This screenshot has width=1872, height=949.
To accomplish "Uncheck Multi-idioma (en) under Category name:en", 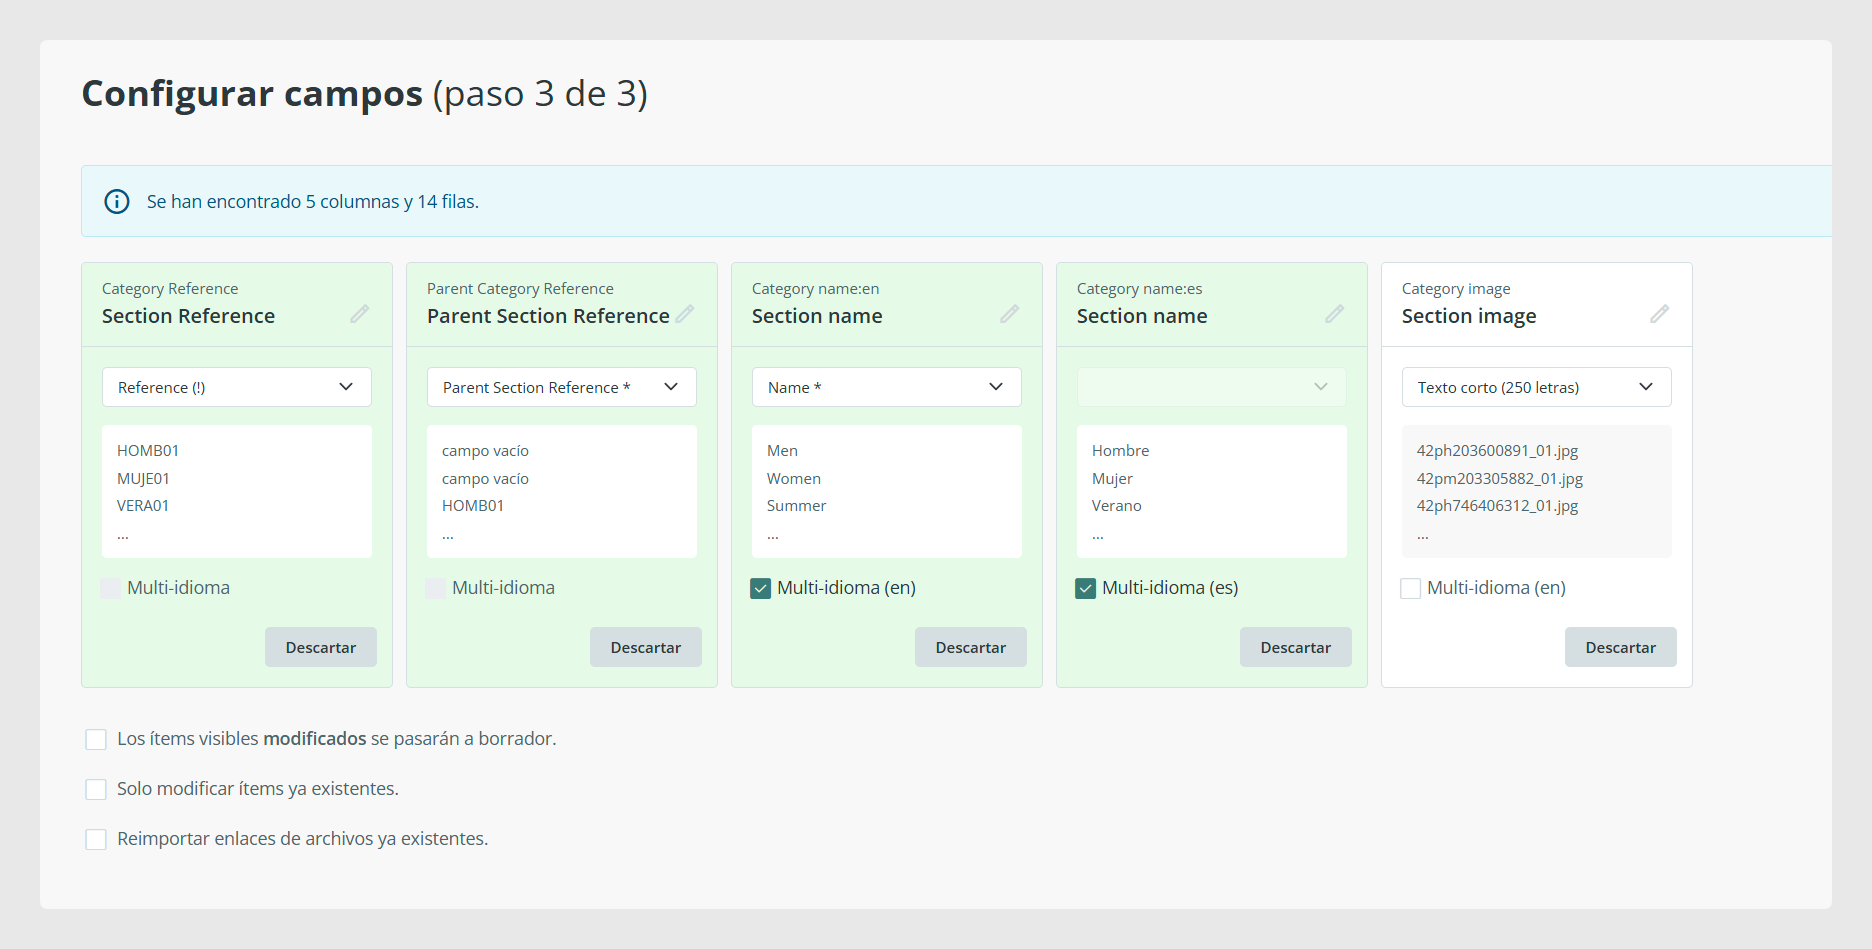I will [x=761, y=588].
